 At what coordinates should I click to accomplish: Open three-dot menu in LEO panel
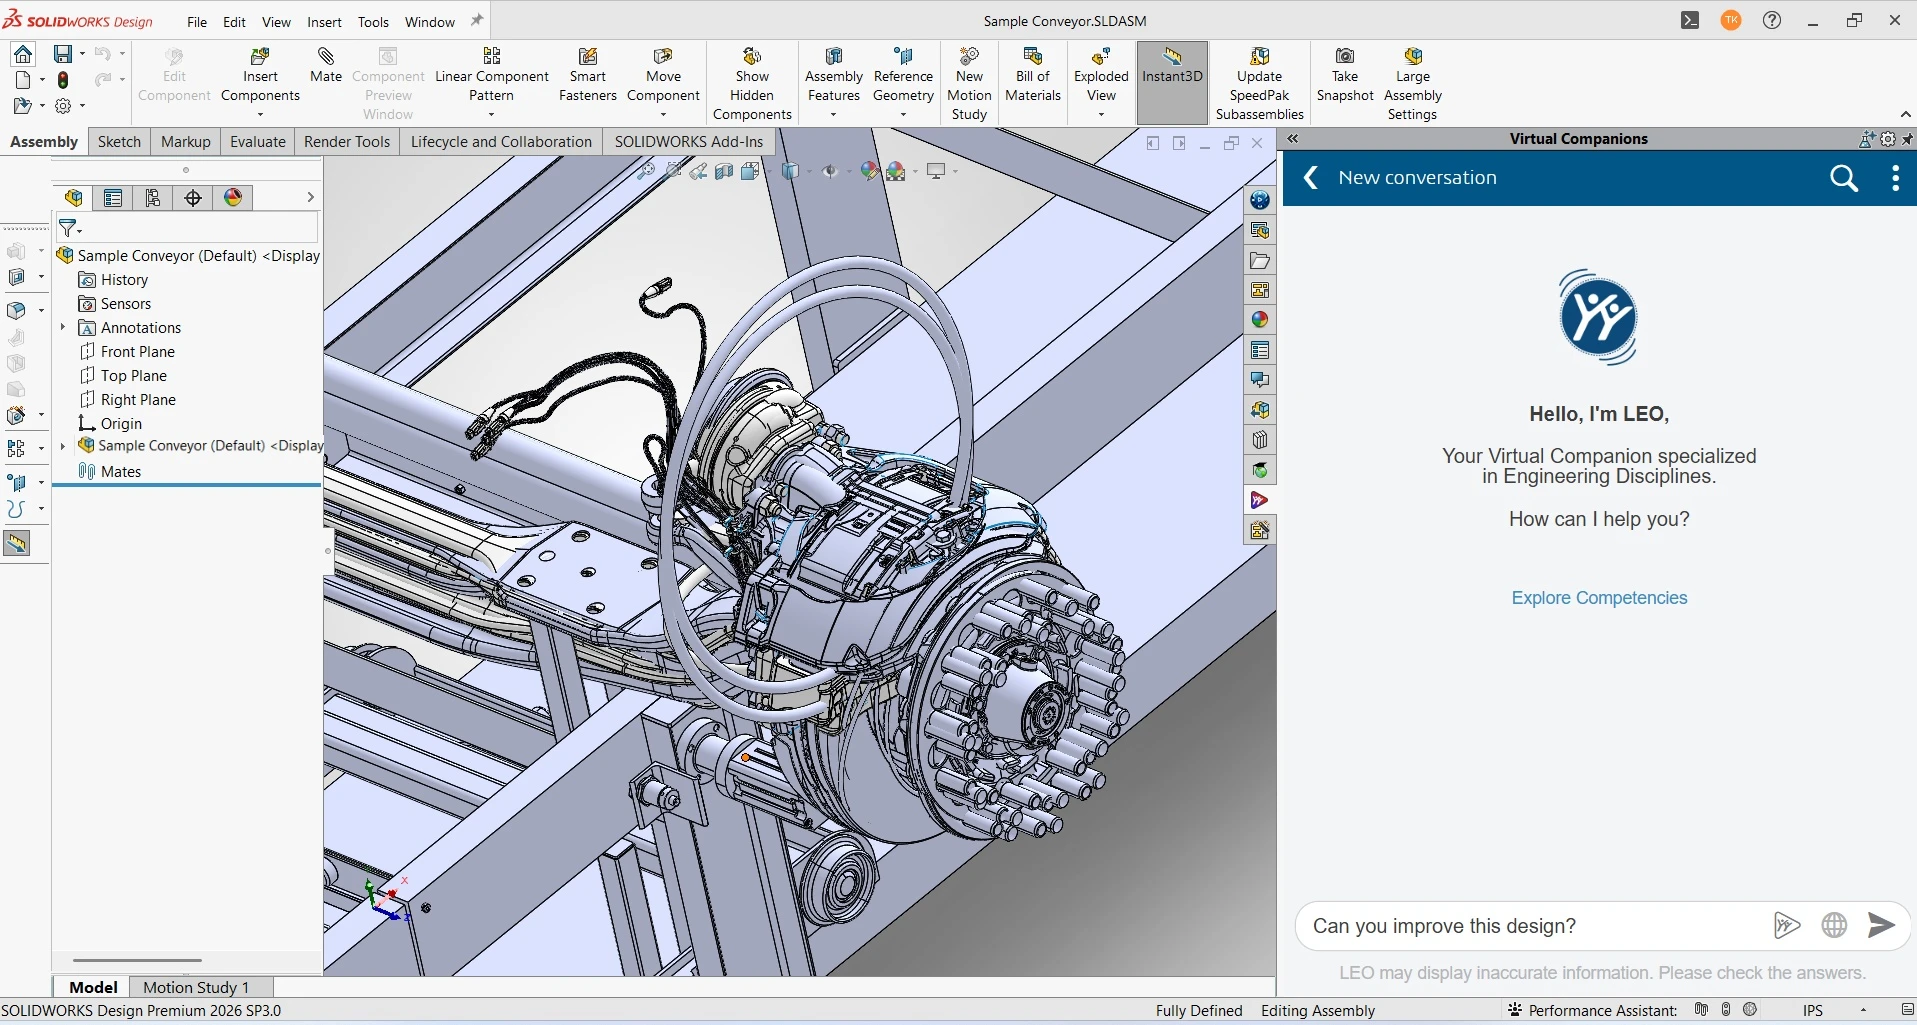tap(1895, 178)
